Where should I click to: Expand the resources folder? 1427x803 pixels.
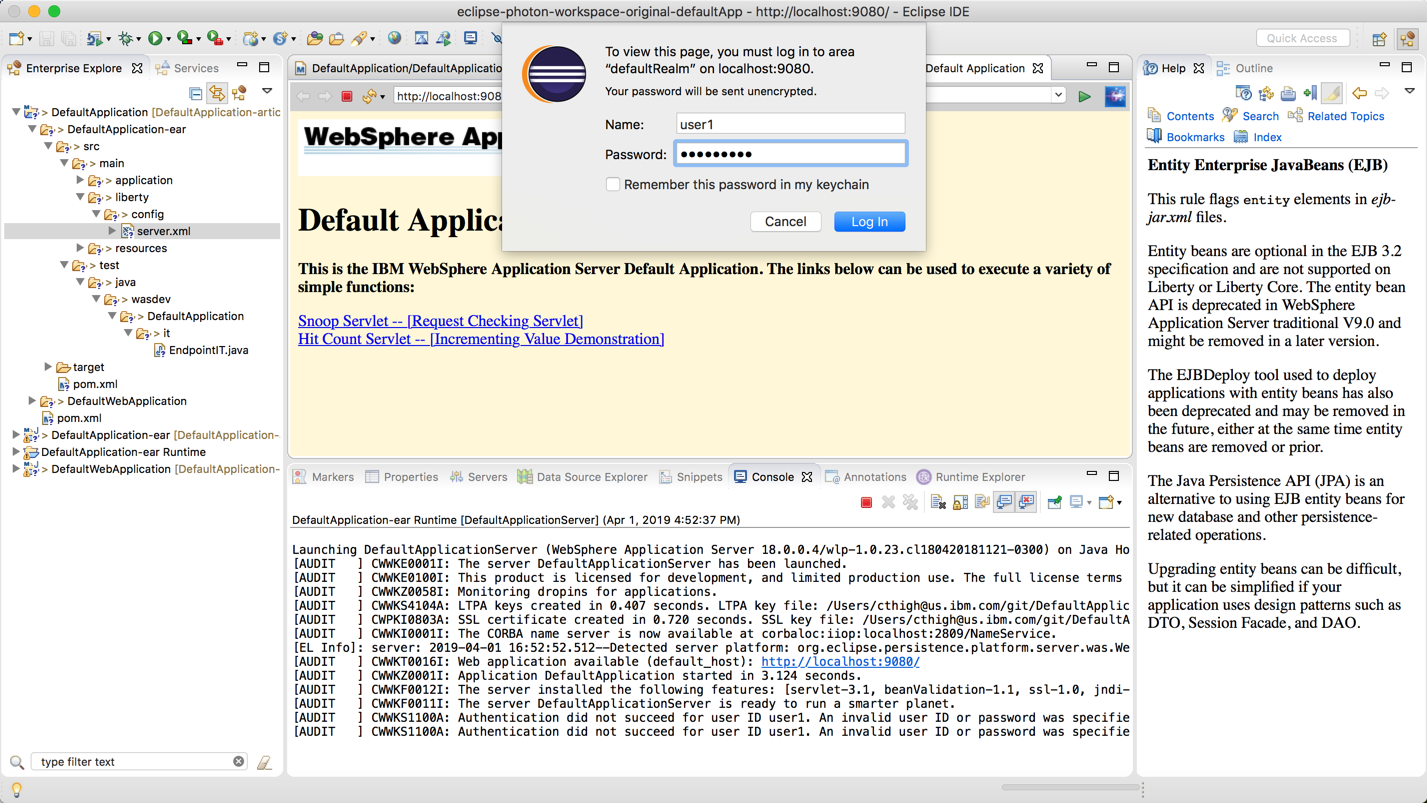pyautogui.click(x=80, y=248)
